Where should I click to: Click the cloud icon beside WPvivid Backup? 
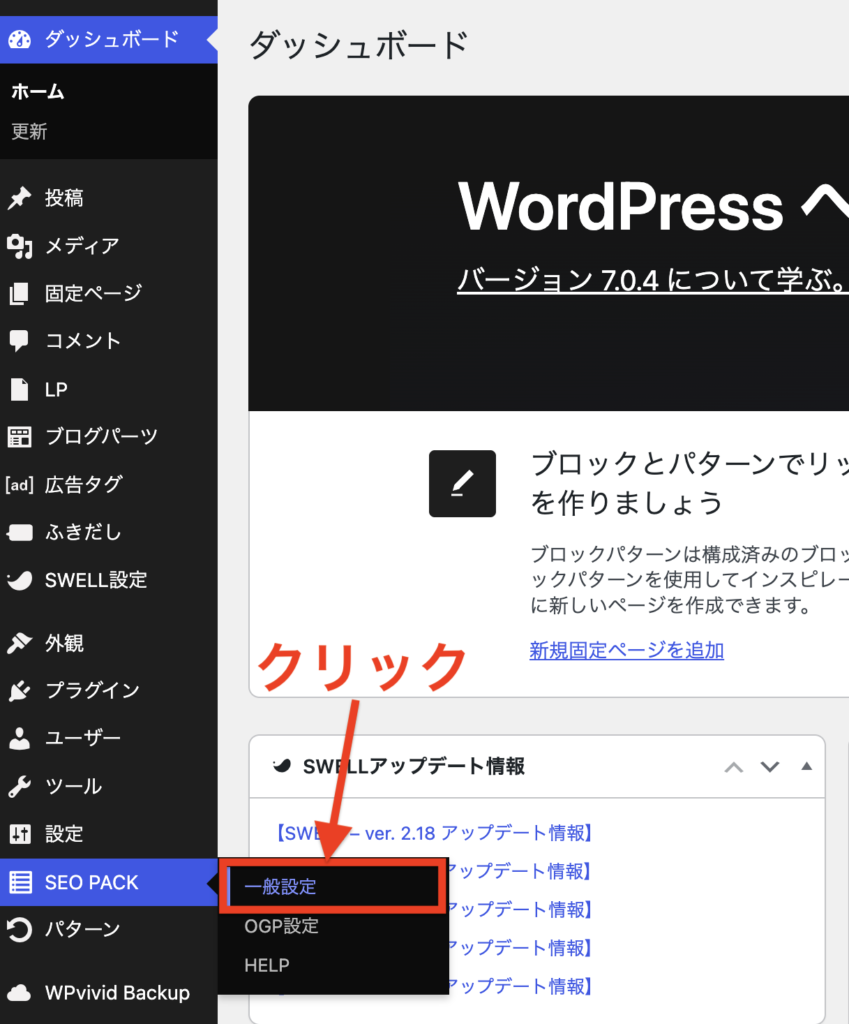[20, 993]
